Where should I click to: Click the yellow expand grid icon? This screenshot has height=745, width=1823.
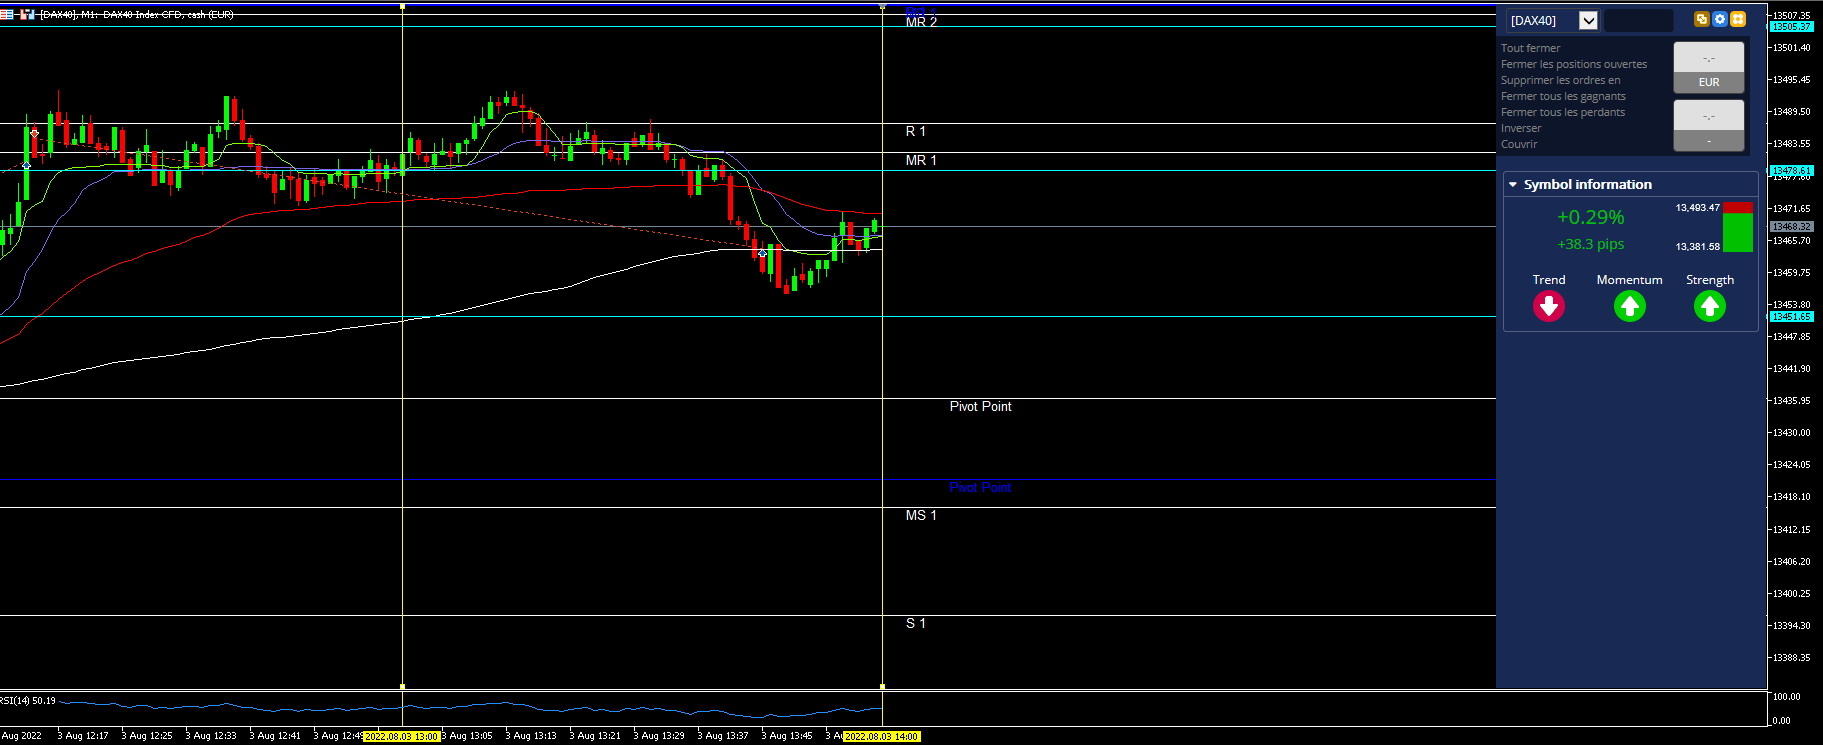1738,19
